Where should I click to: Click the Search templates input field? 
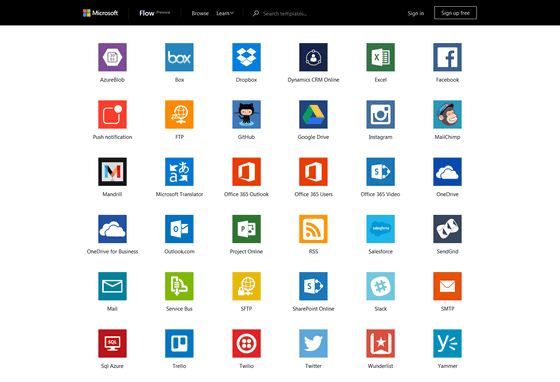click(x=284, y=14)
